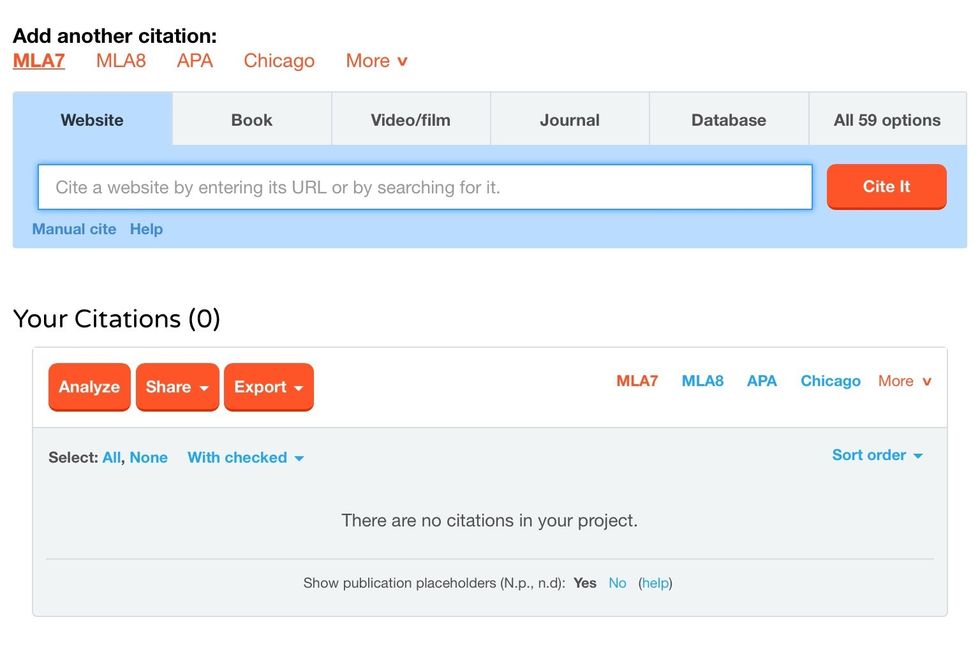Screen dimensions: 980x649
Task: Expand the Export dropdown button
Action: [x=268, y=387]
